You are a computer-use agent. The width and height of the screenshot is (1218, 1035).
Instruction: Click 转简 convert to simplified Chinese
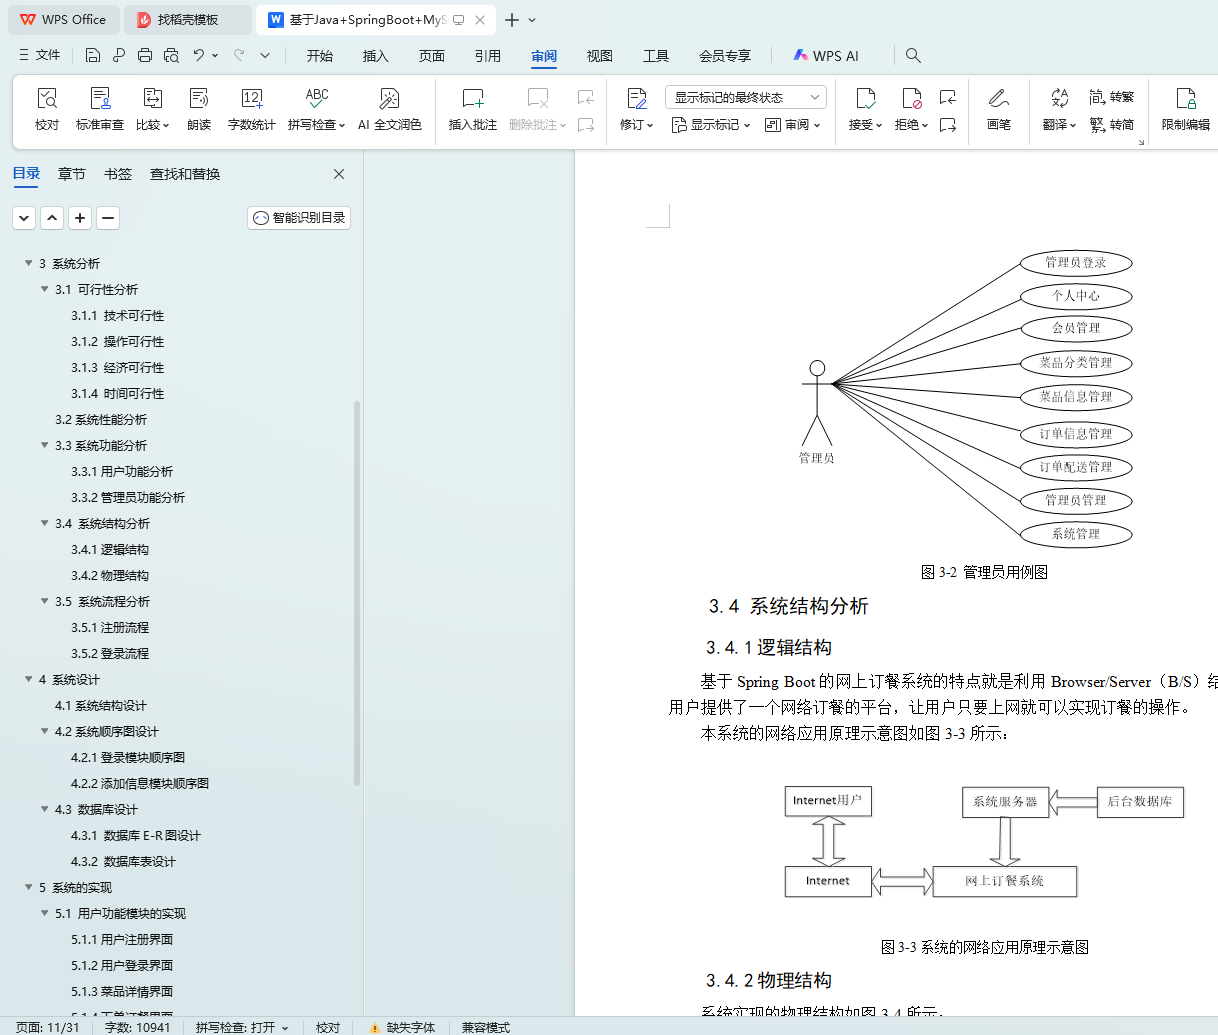click(1112, 125)
